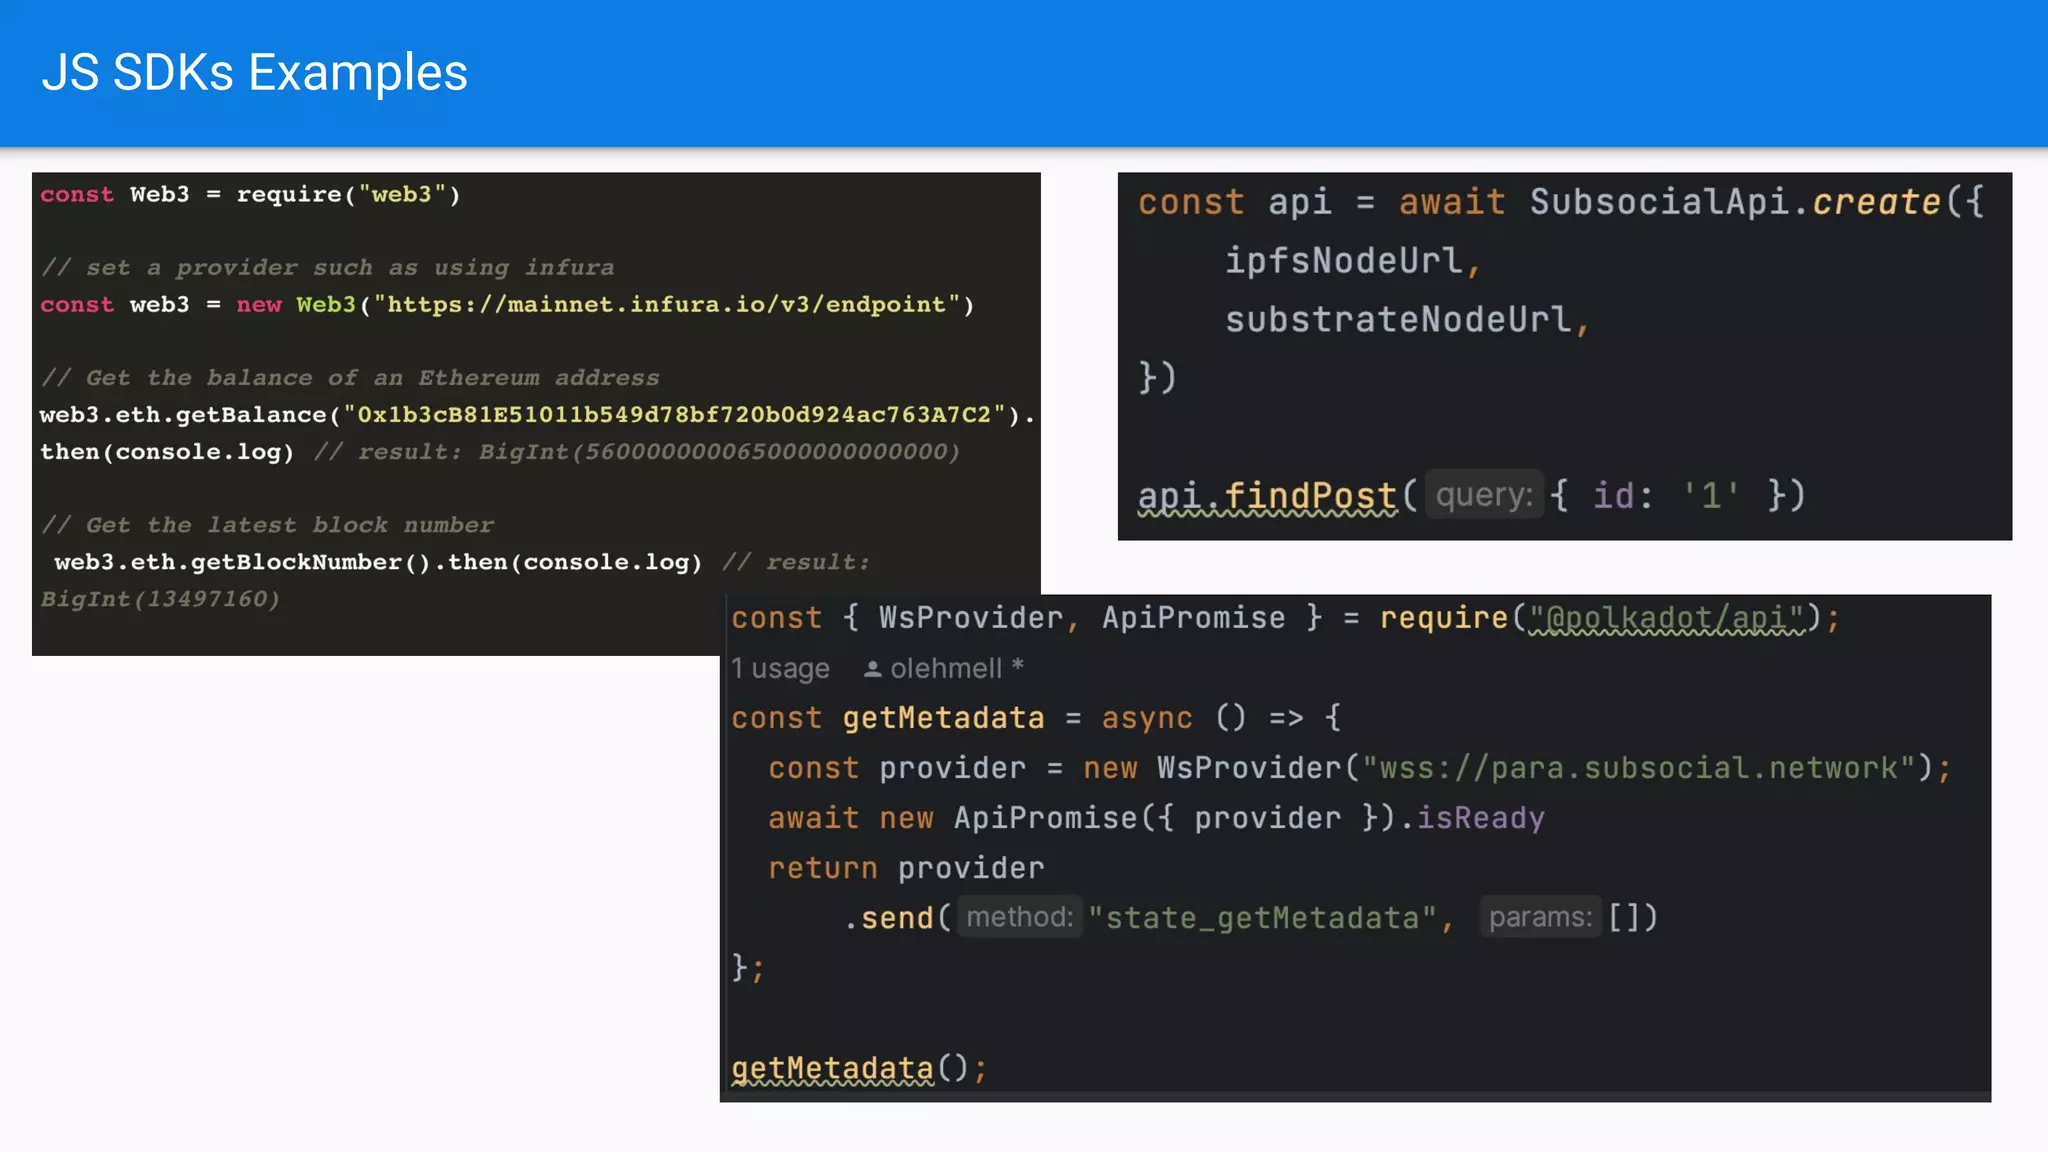Click the id: '1' argument

point(1667,495)
